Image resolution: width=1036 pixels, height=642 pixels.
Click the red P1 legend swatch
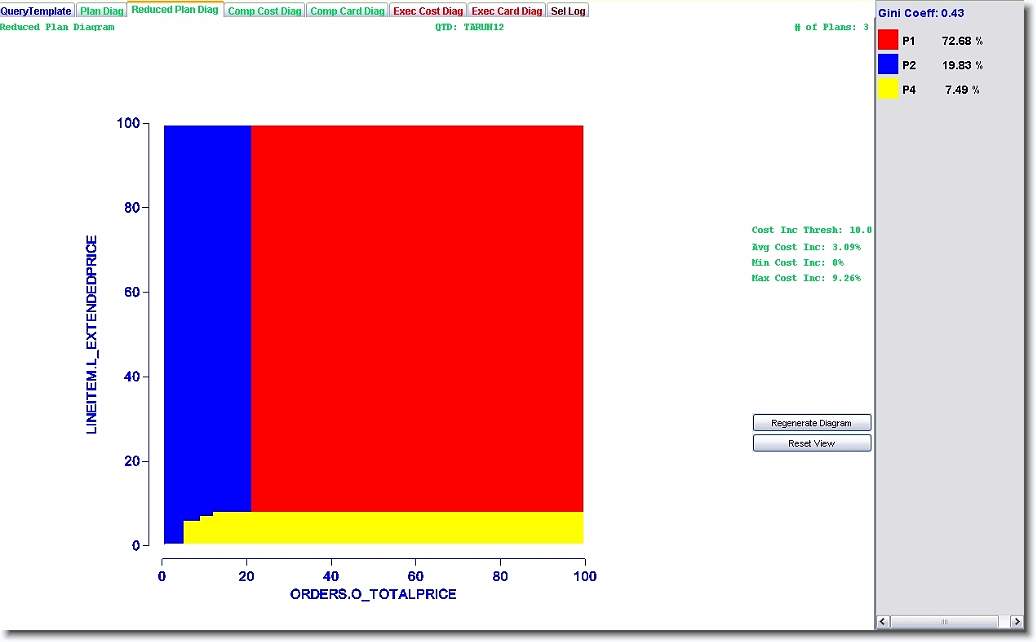click(x=888, y=41)
